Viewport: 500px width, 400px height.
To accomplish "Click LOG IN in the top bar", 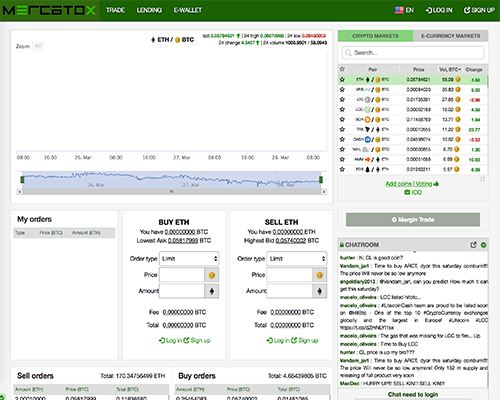I will point(439,10).
